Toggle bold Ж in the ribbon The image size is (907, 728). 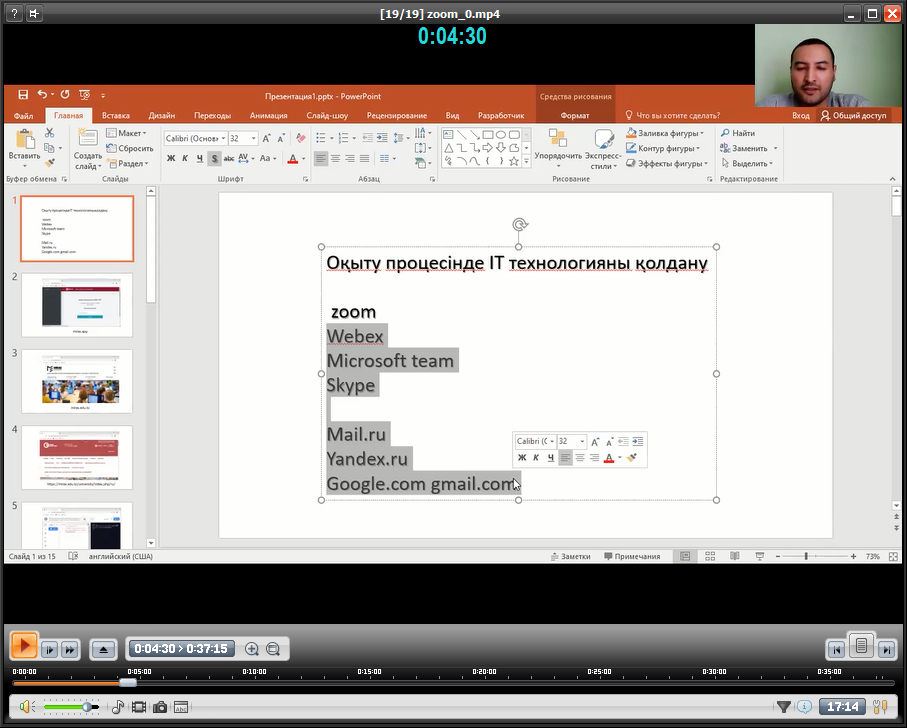click(x=171, y=158)
